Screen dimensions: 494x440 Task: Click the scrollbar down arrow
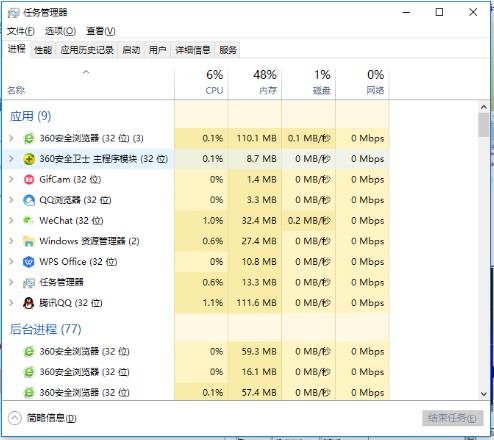pyautogui.click(x=484, y=394)
